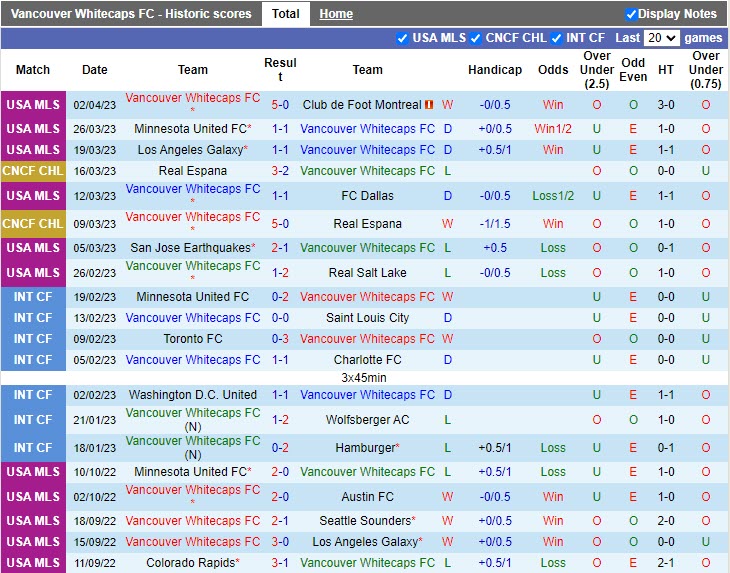Open the Club de Foot Montreal team link
Viewport: 730px width, 573px height.
tap(361, 105)
